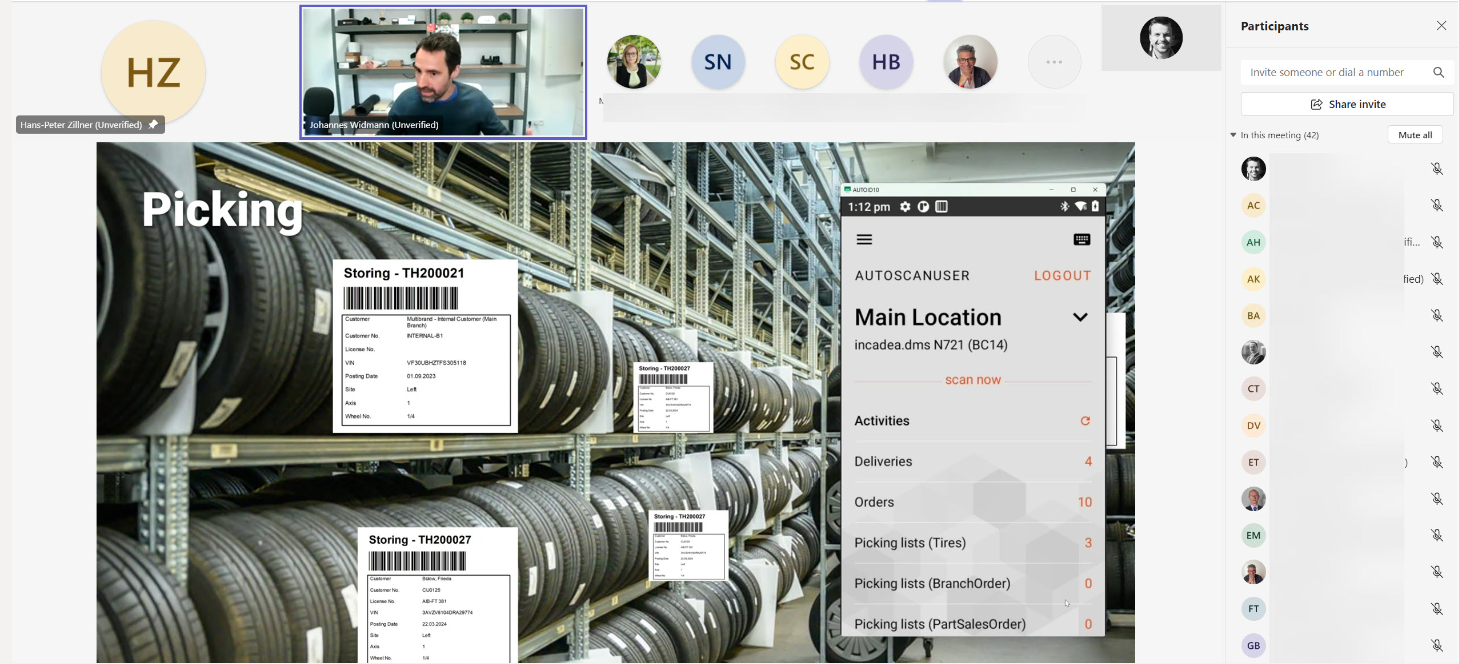Click the GB avatar in participants list
Screen dimensions: 1459x664
(1254, 645)
